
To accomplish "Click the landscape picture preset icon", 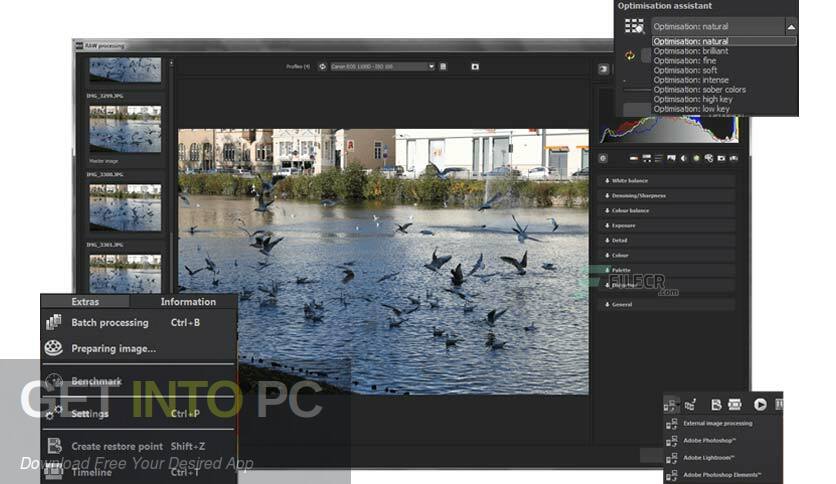I will click(x=671, y=158).
